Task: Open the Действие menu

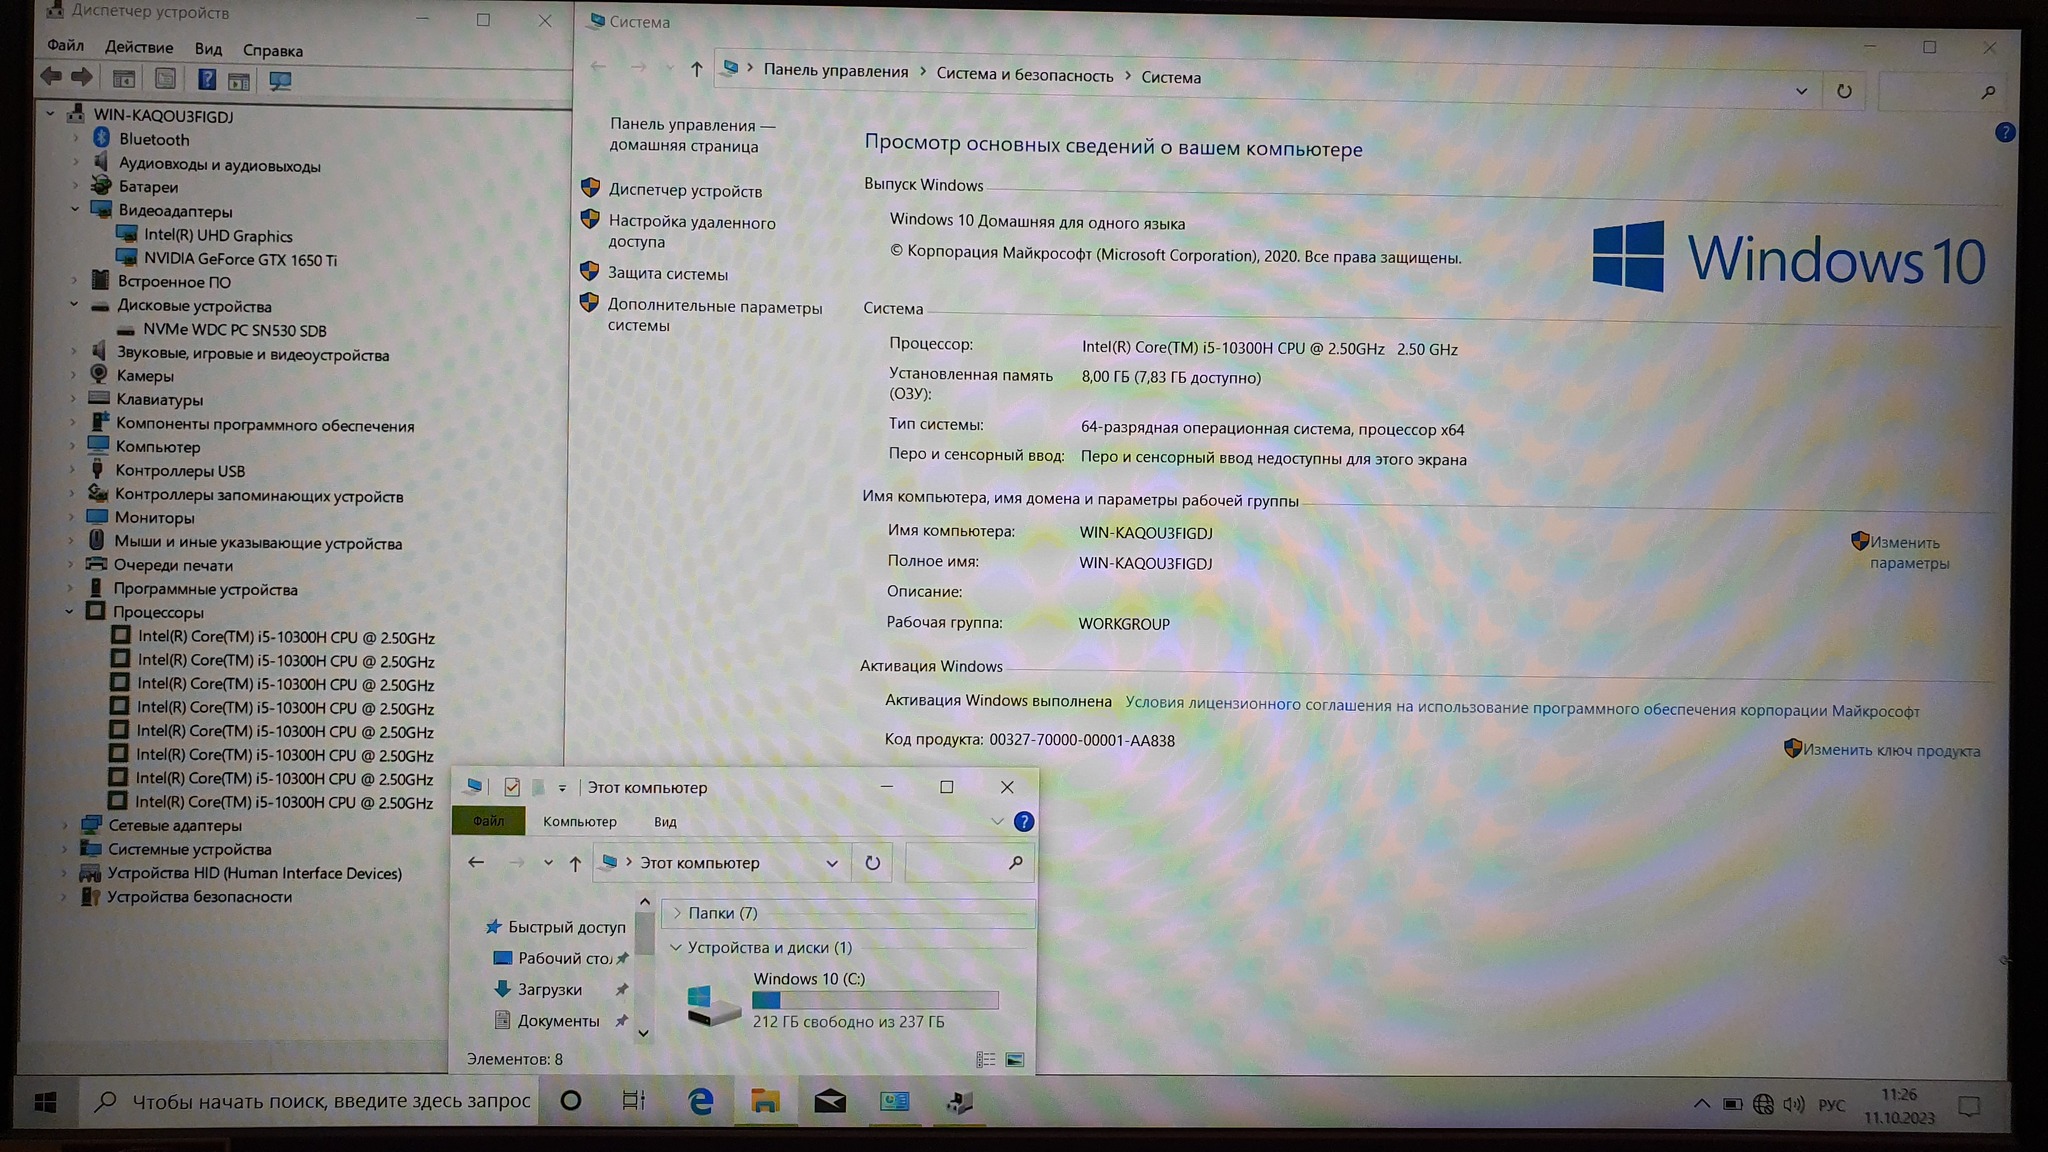Action: click(138, 47)
